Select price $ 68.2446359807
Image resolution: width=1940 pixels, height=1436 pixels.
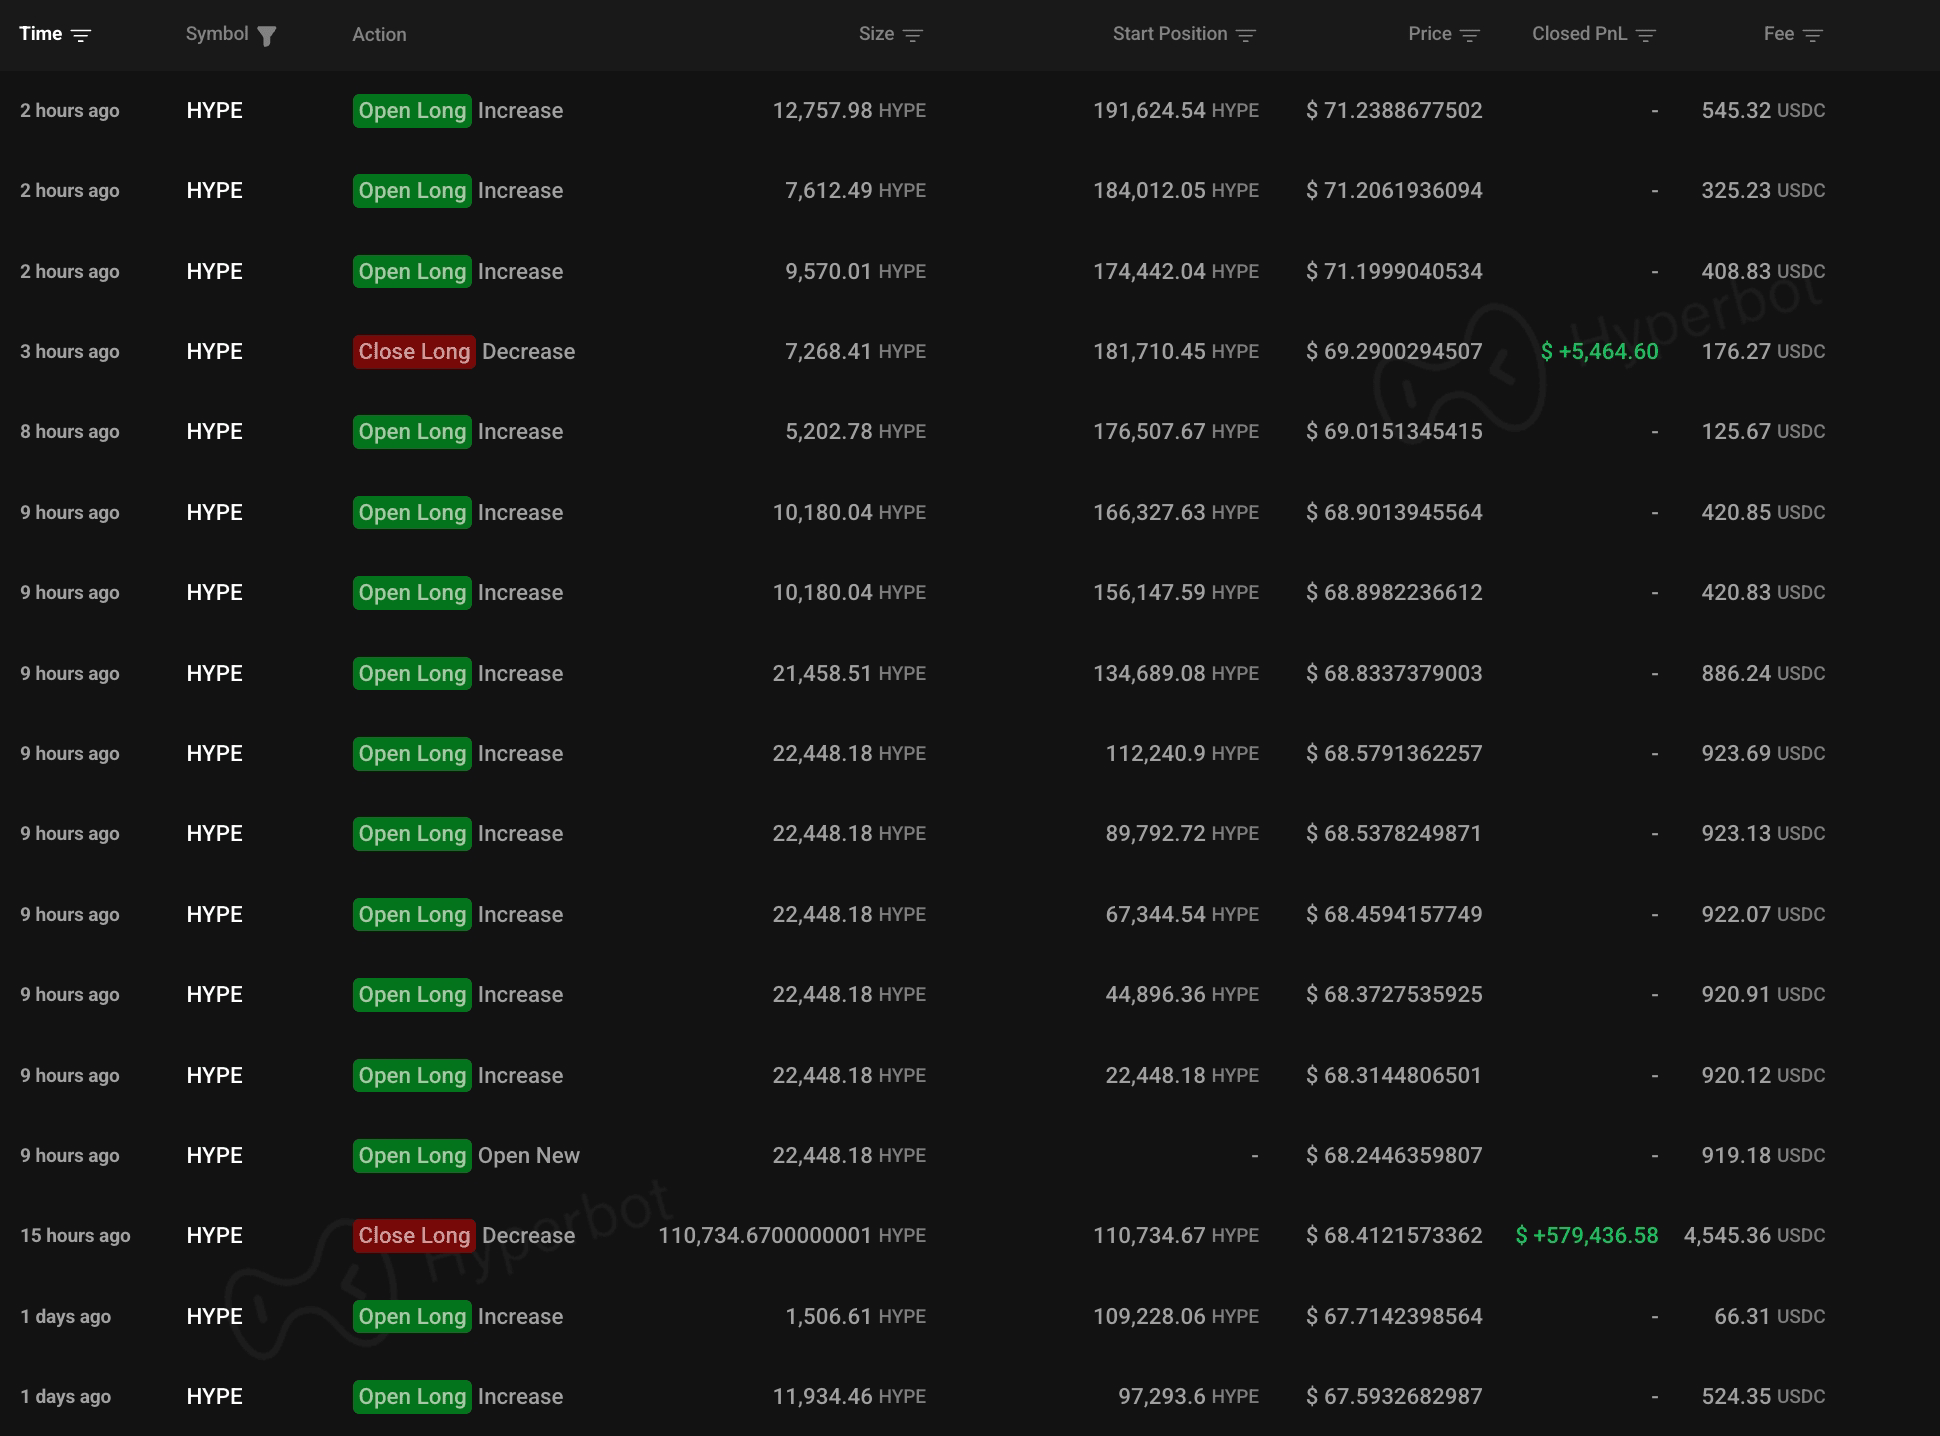pyautogui.click(x=1394, y=1155)
